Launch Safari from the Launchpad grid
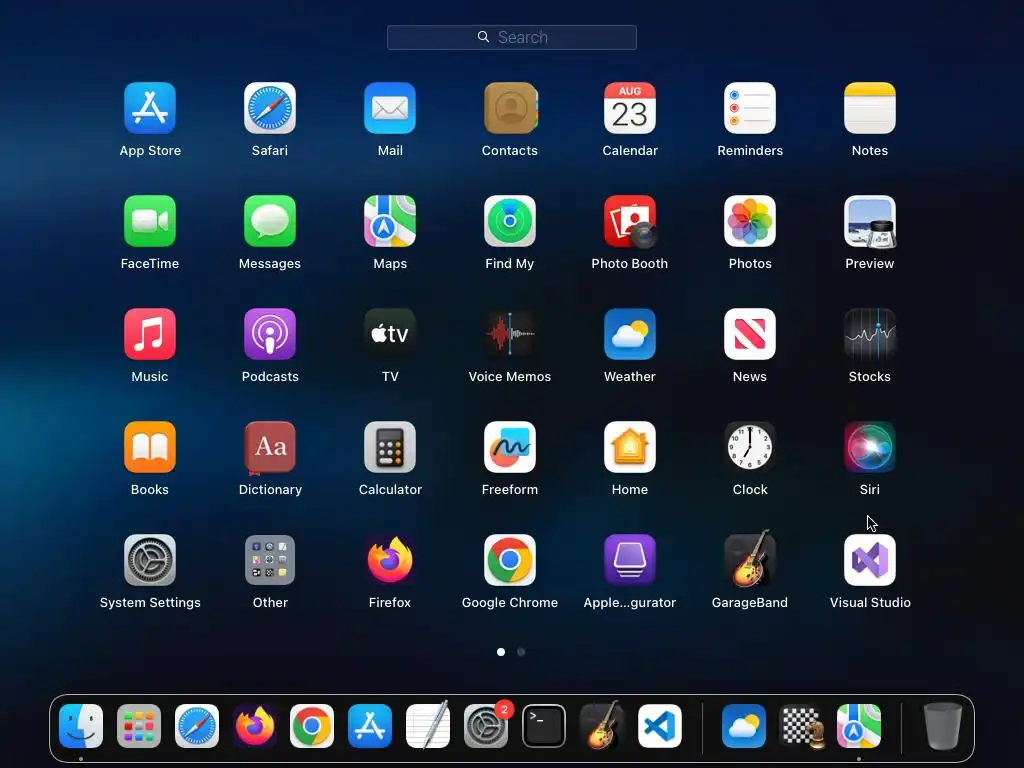Viewport: 1024px width, 768px height. click(x=270, y=108)
